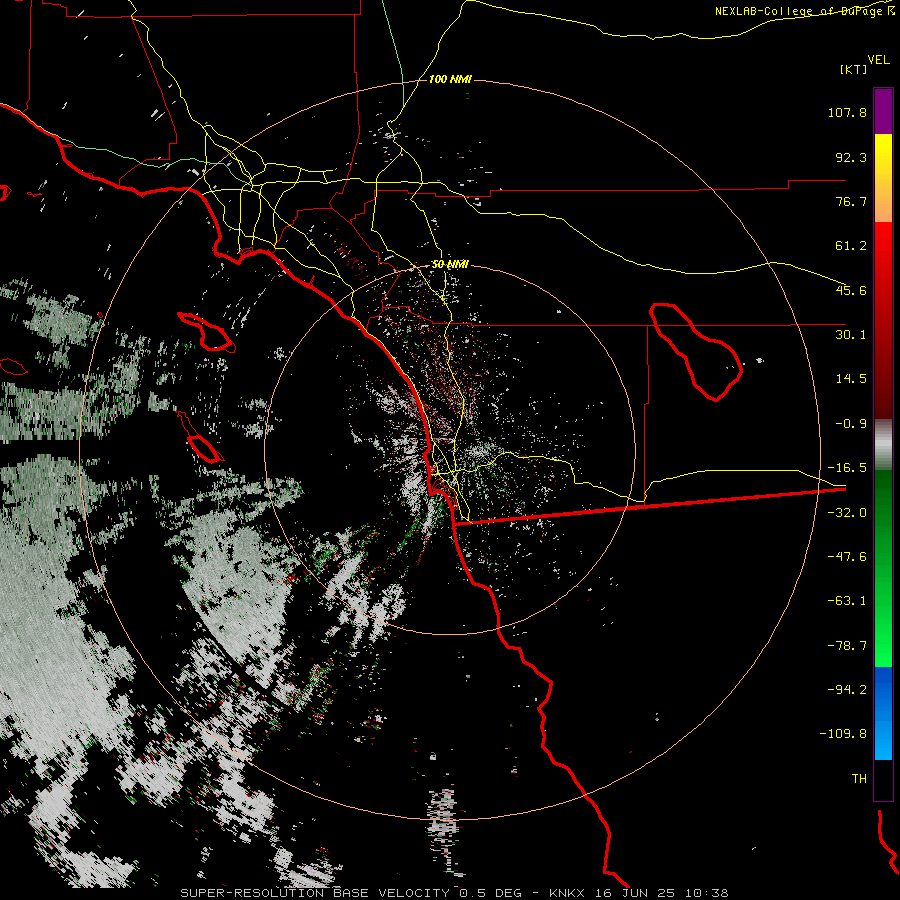Select the 45.6 value on the velocity scale
Screen dimensions: 900x900
pyautogui.click(x=851, y=290)
